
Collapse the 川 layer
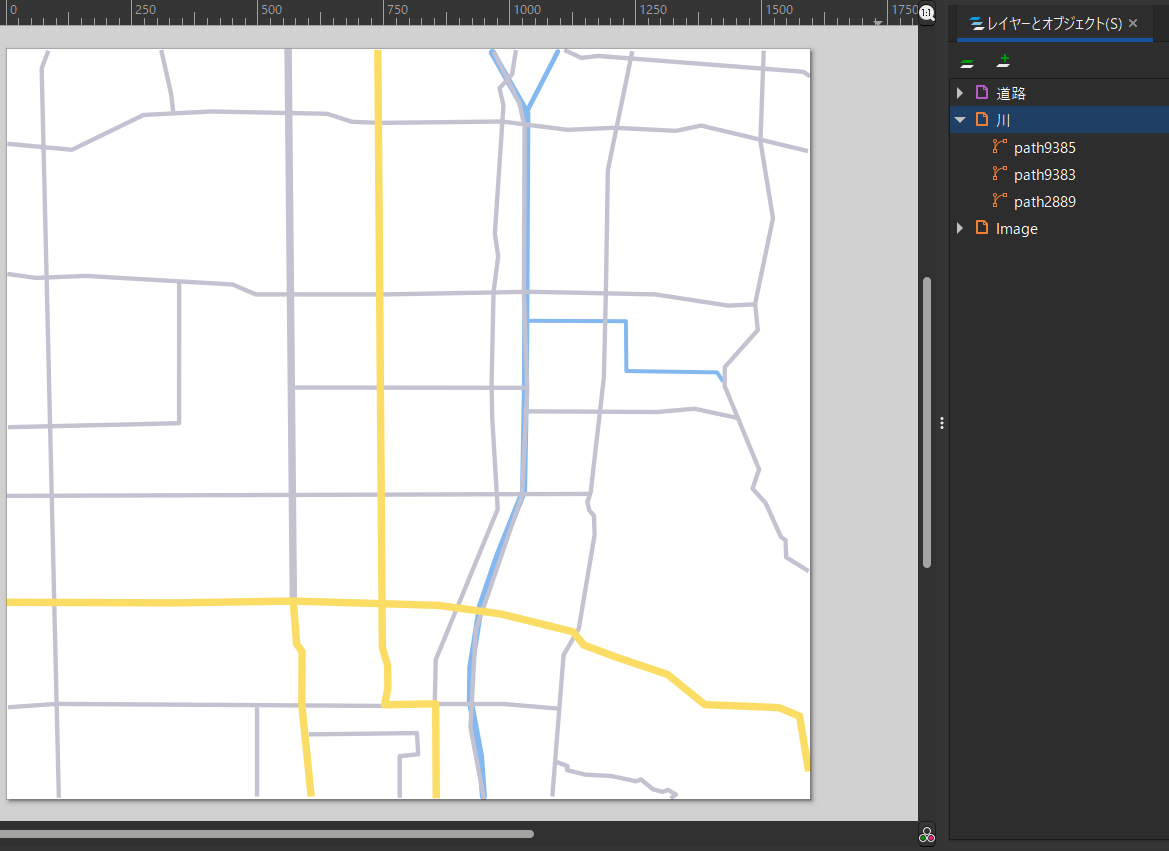tap(959, 119)
